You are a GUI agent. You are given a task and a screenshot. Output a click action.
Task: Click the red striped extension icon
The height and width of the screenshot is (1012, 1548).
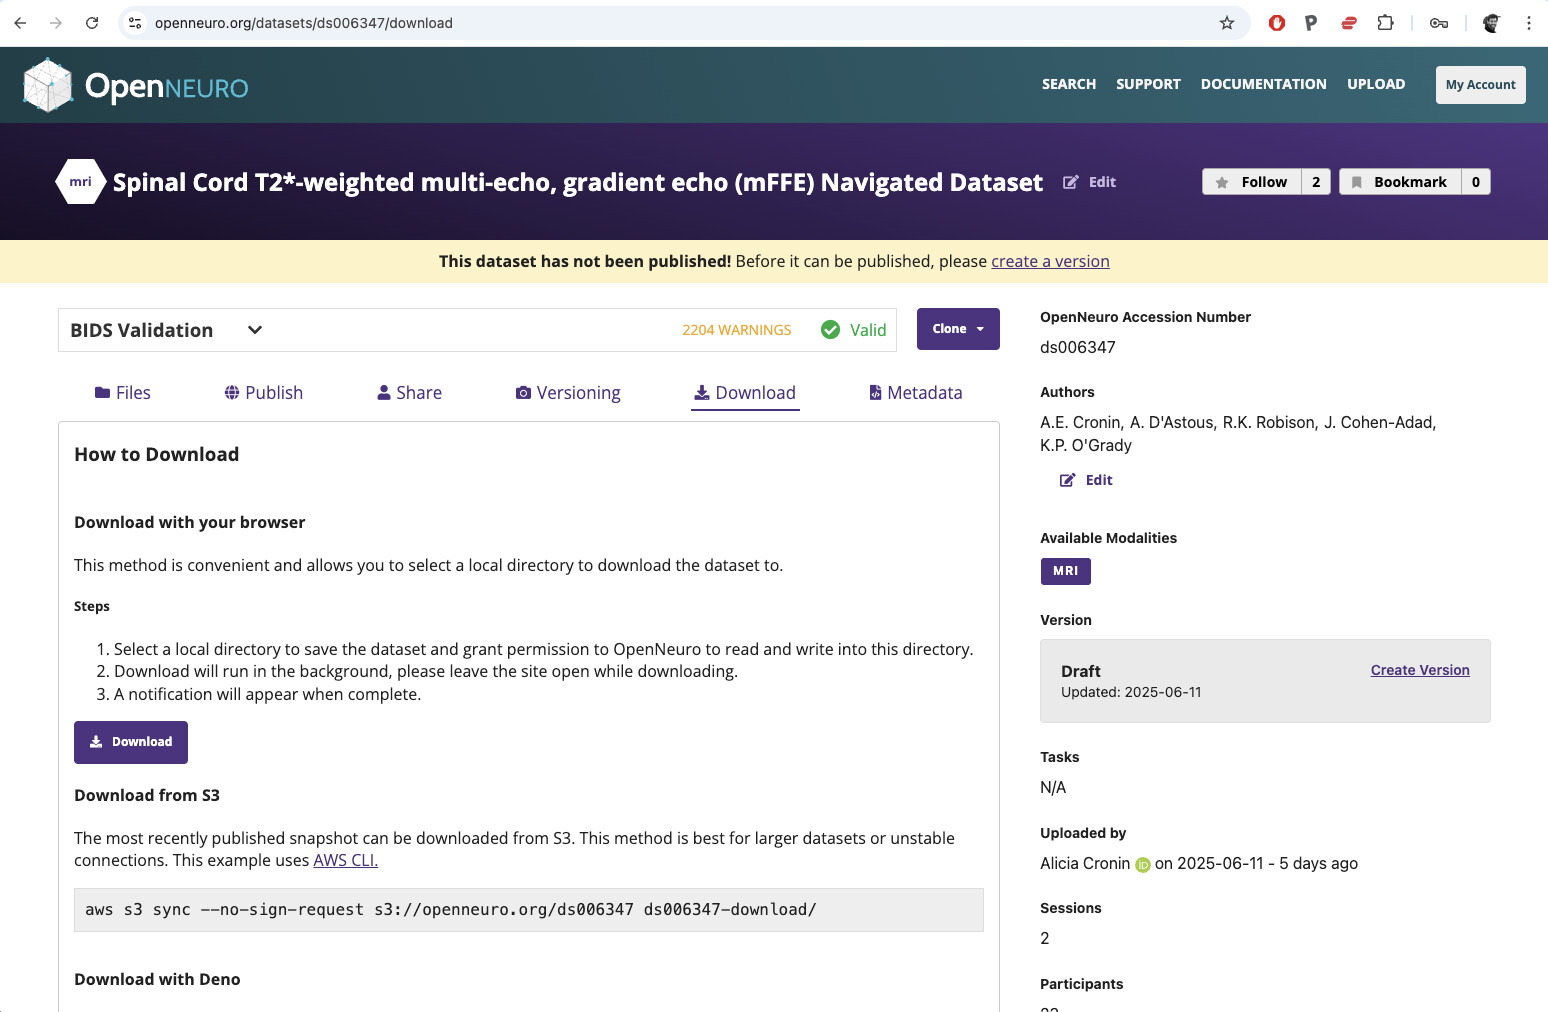pos(1348,23)
